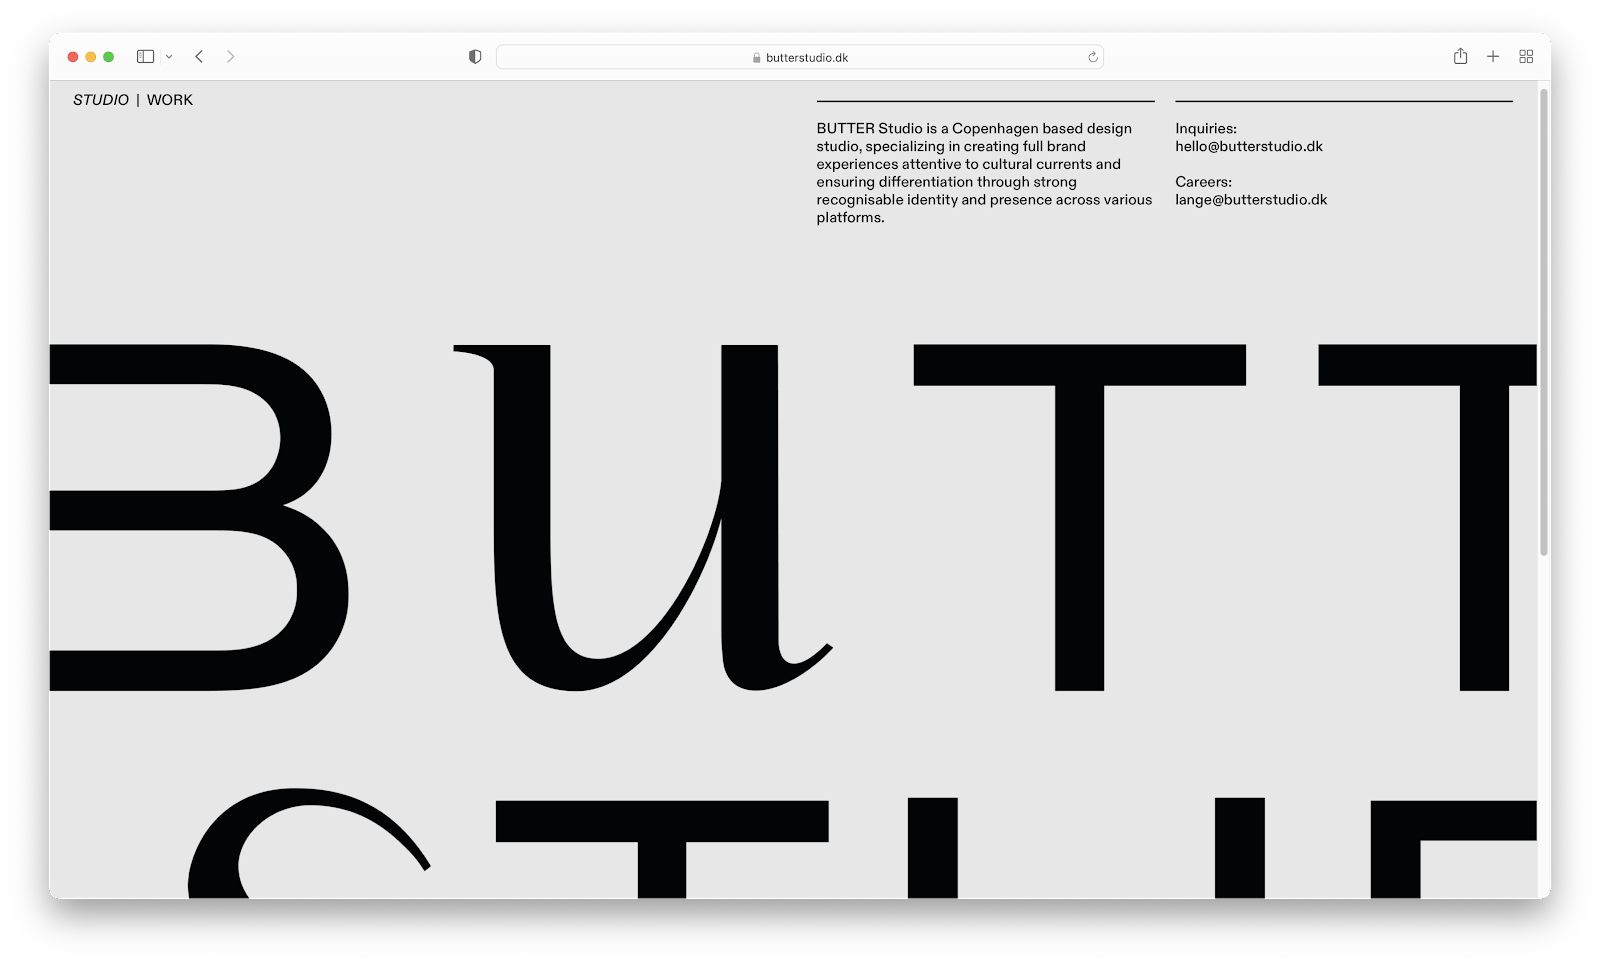Click the lange@butterstudio.dk careers email
The width and height of the screenshot is (1600, 964).
1251,200
